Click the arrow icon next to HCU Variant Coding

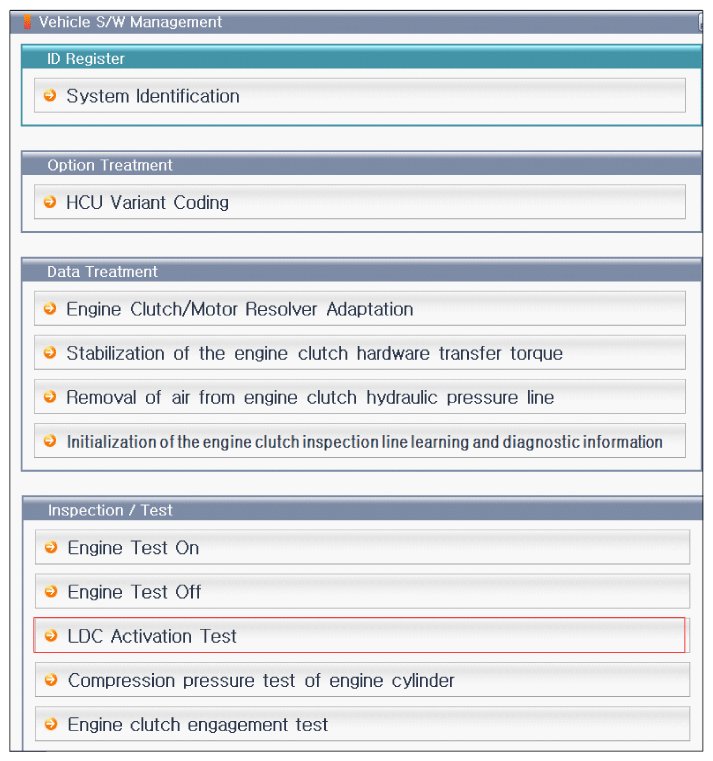(x=50, y=202)
